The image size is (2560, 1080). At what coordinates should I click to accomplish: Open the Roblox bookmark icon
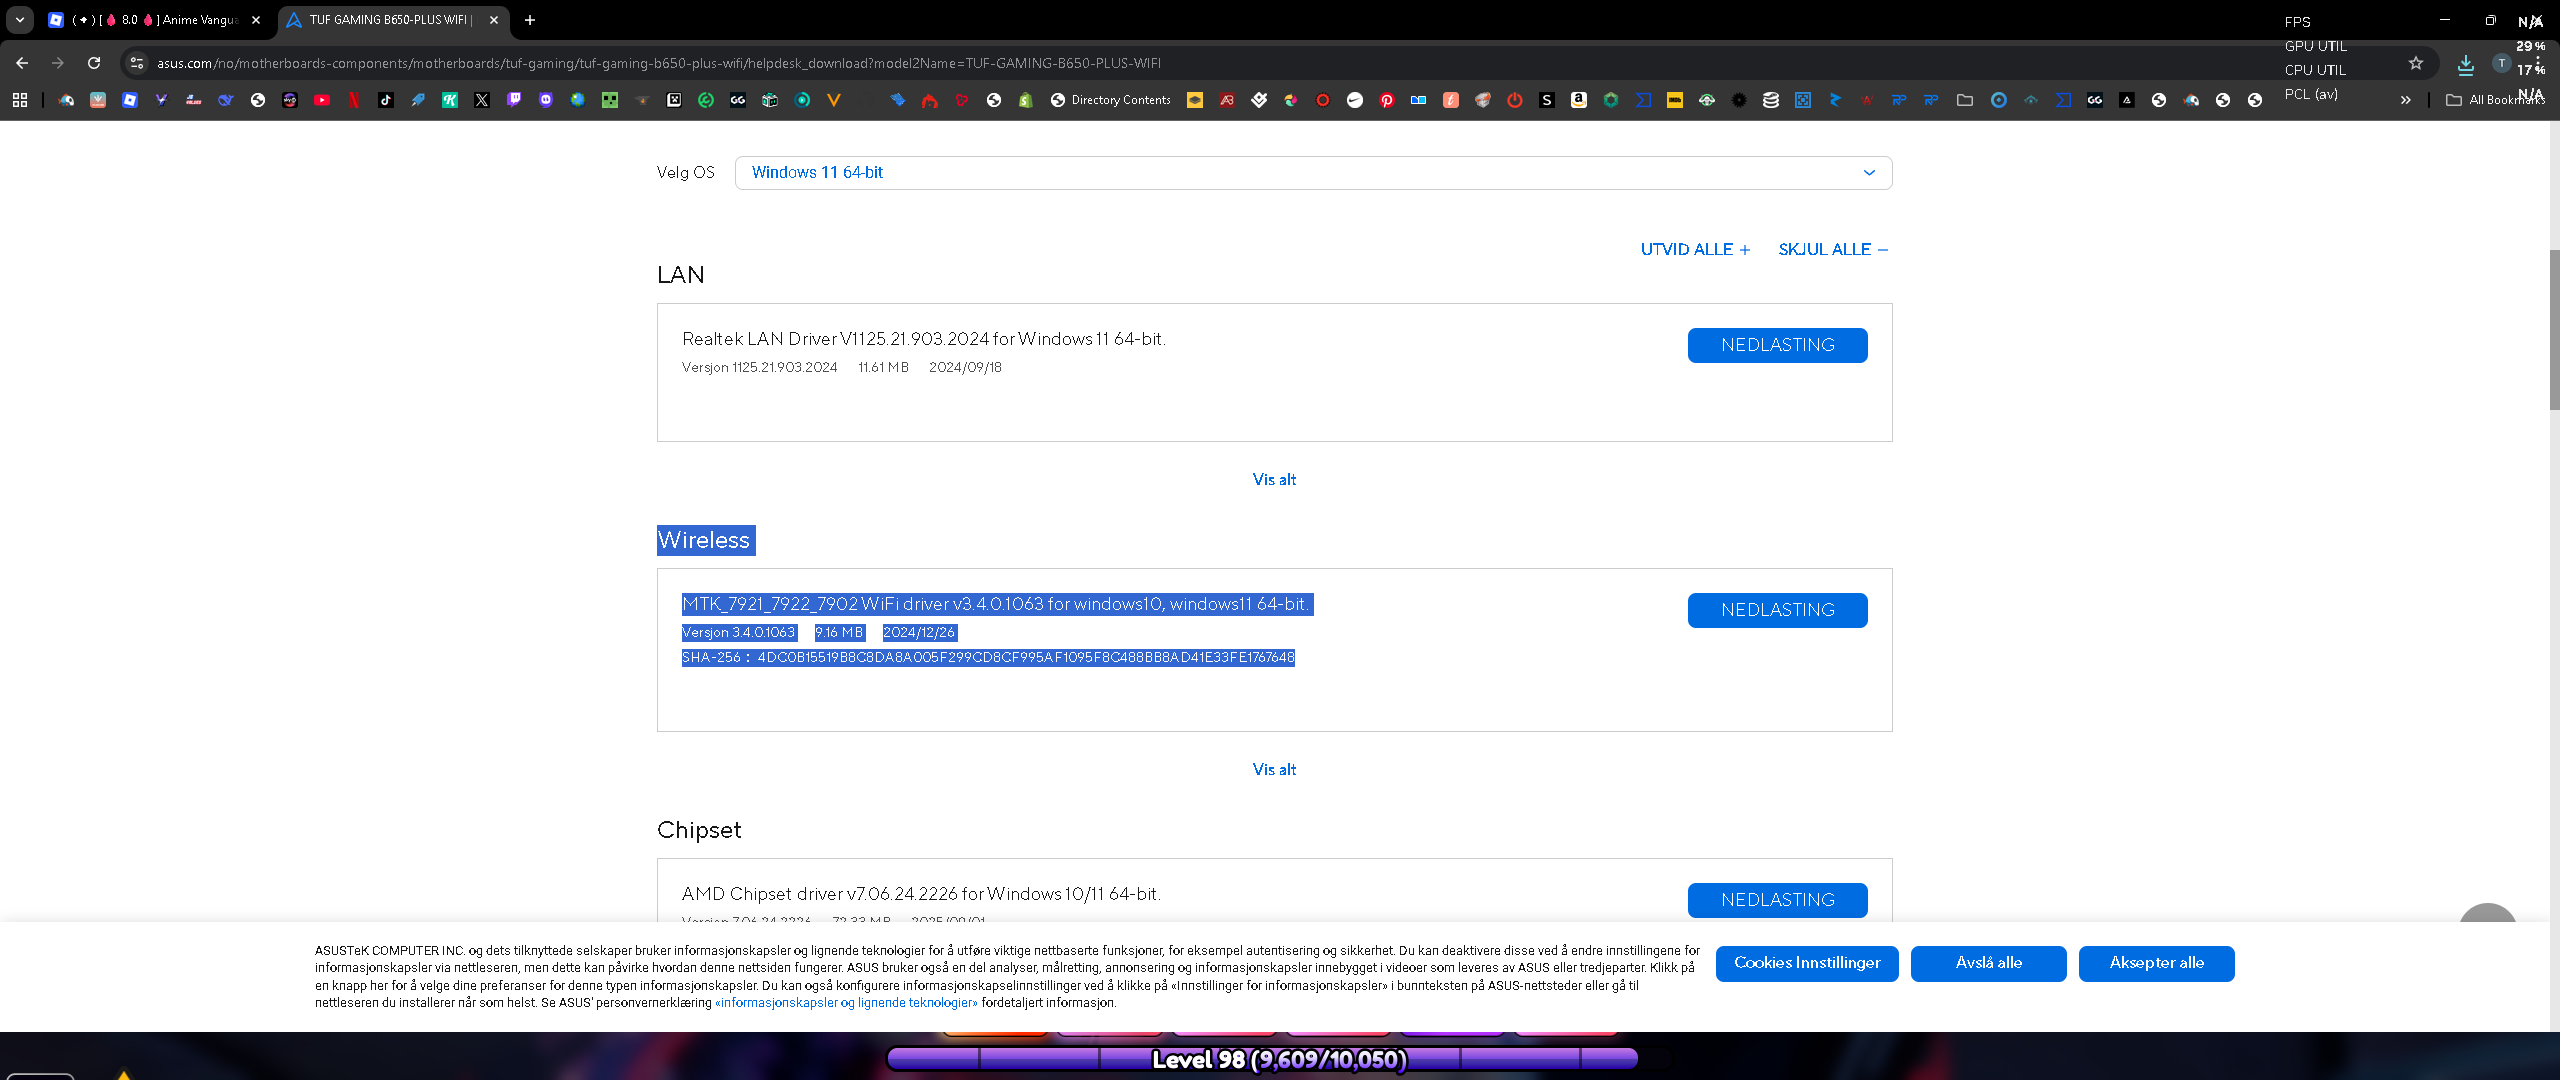click(x=130, y=100)
